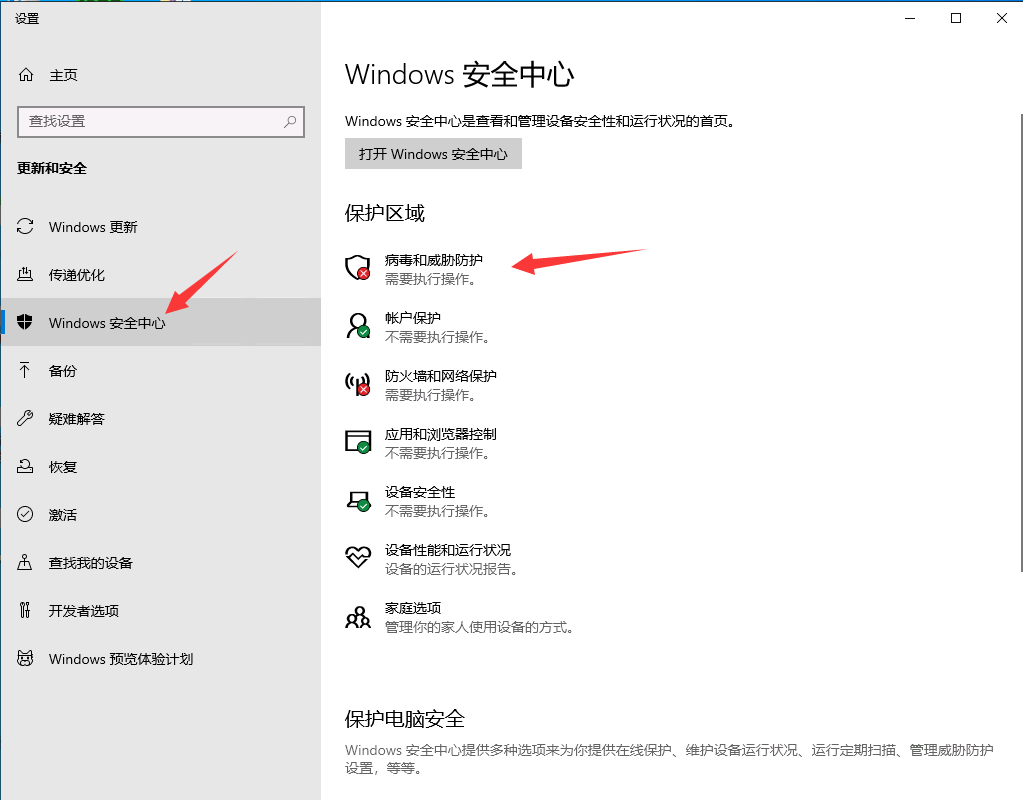Screen dimensions: 1023x800
Task: Open 病毒和威胁防护 protection area
Action: point(433,260)
